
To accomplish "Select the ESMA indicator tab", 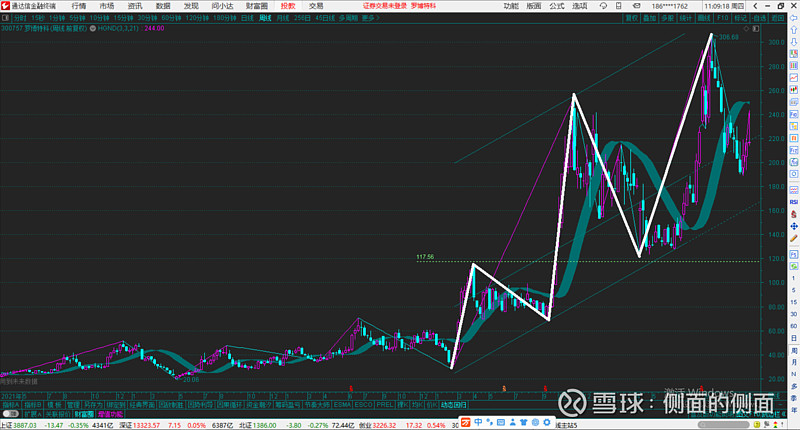I will pyautogui.click(x=342, y=404).
